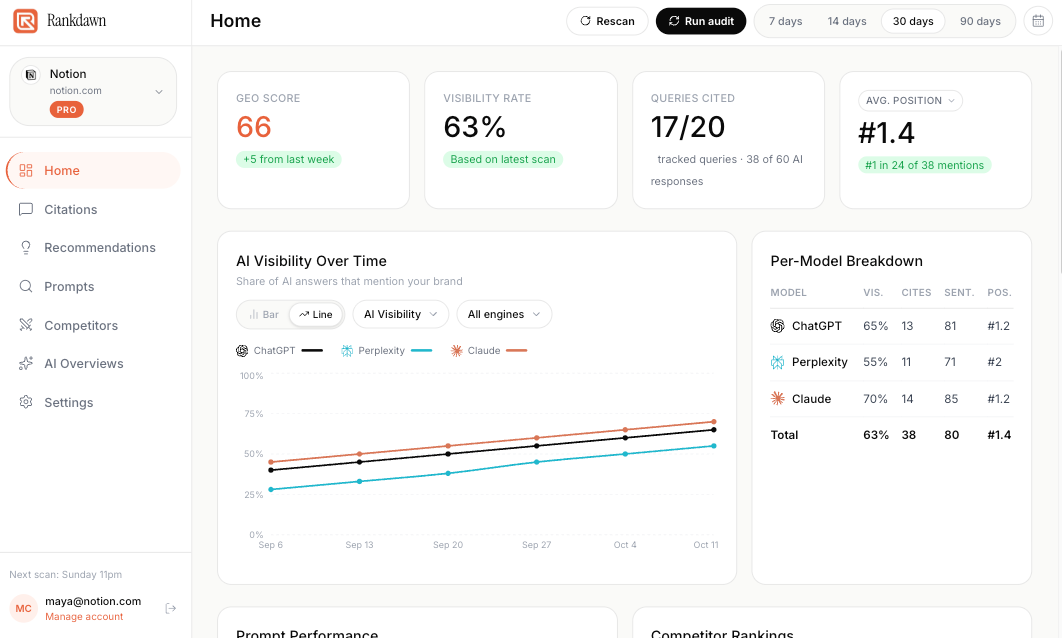Screen dimensions: 1062x638
Task: Click the Manage account link
Action: (84, 617)
